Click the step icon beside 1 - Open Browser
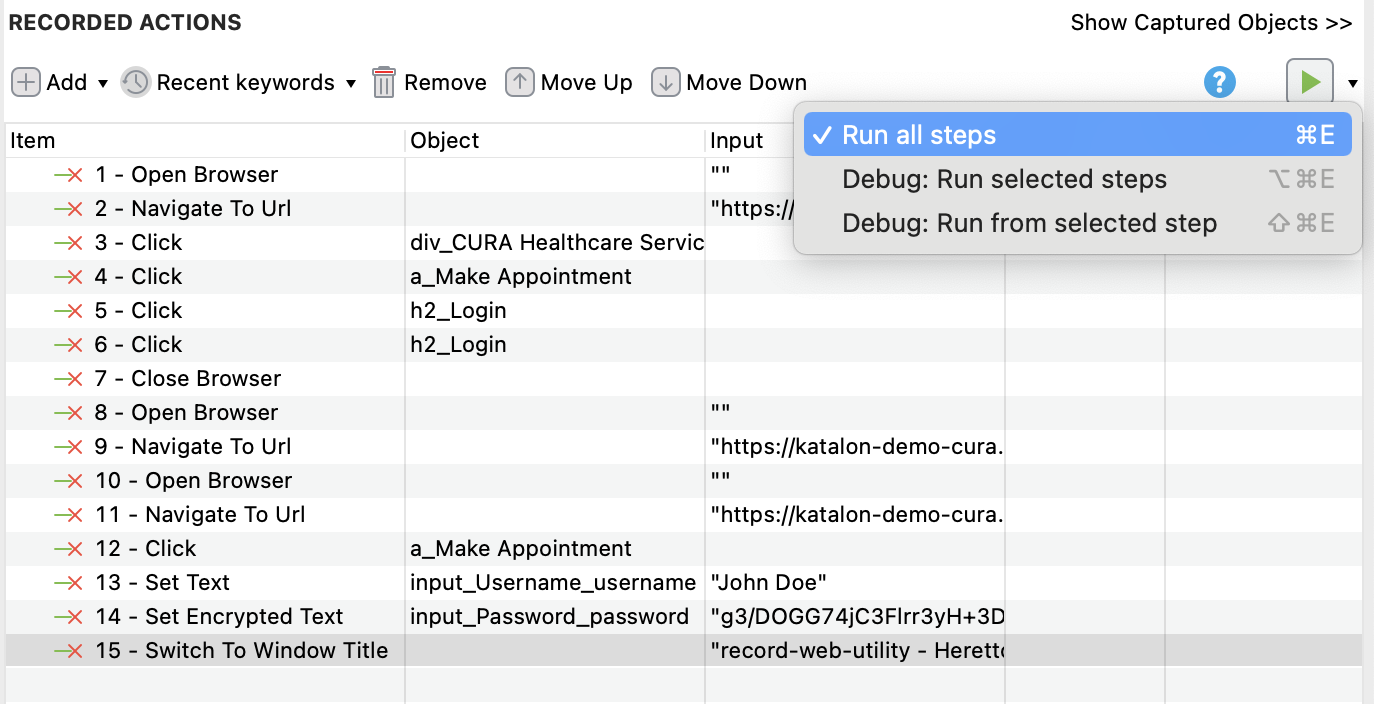 tap(68, 175)
